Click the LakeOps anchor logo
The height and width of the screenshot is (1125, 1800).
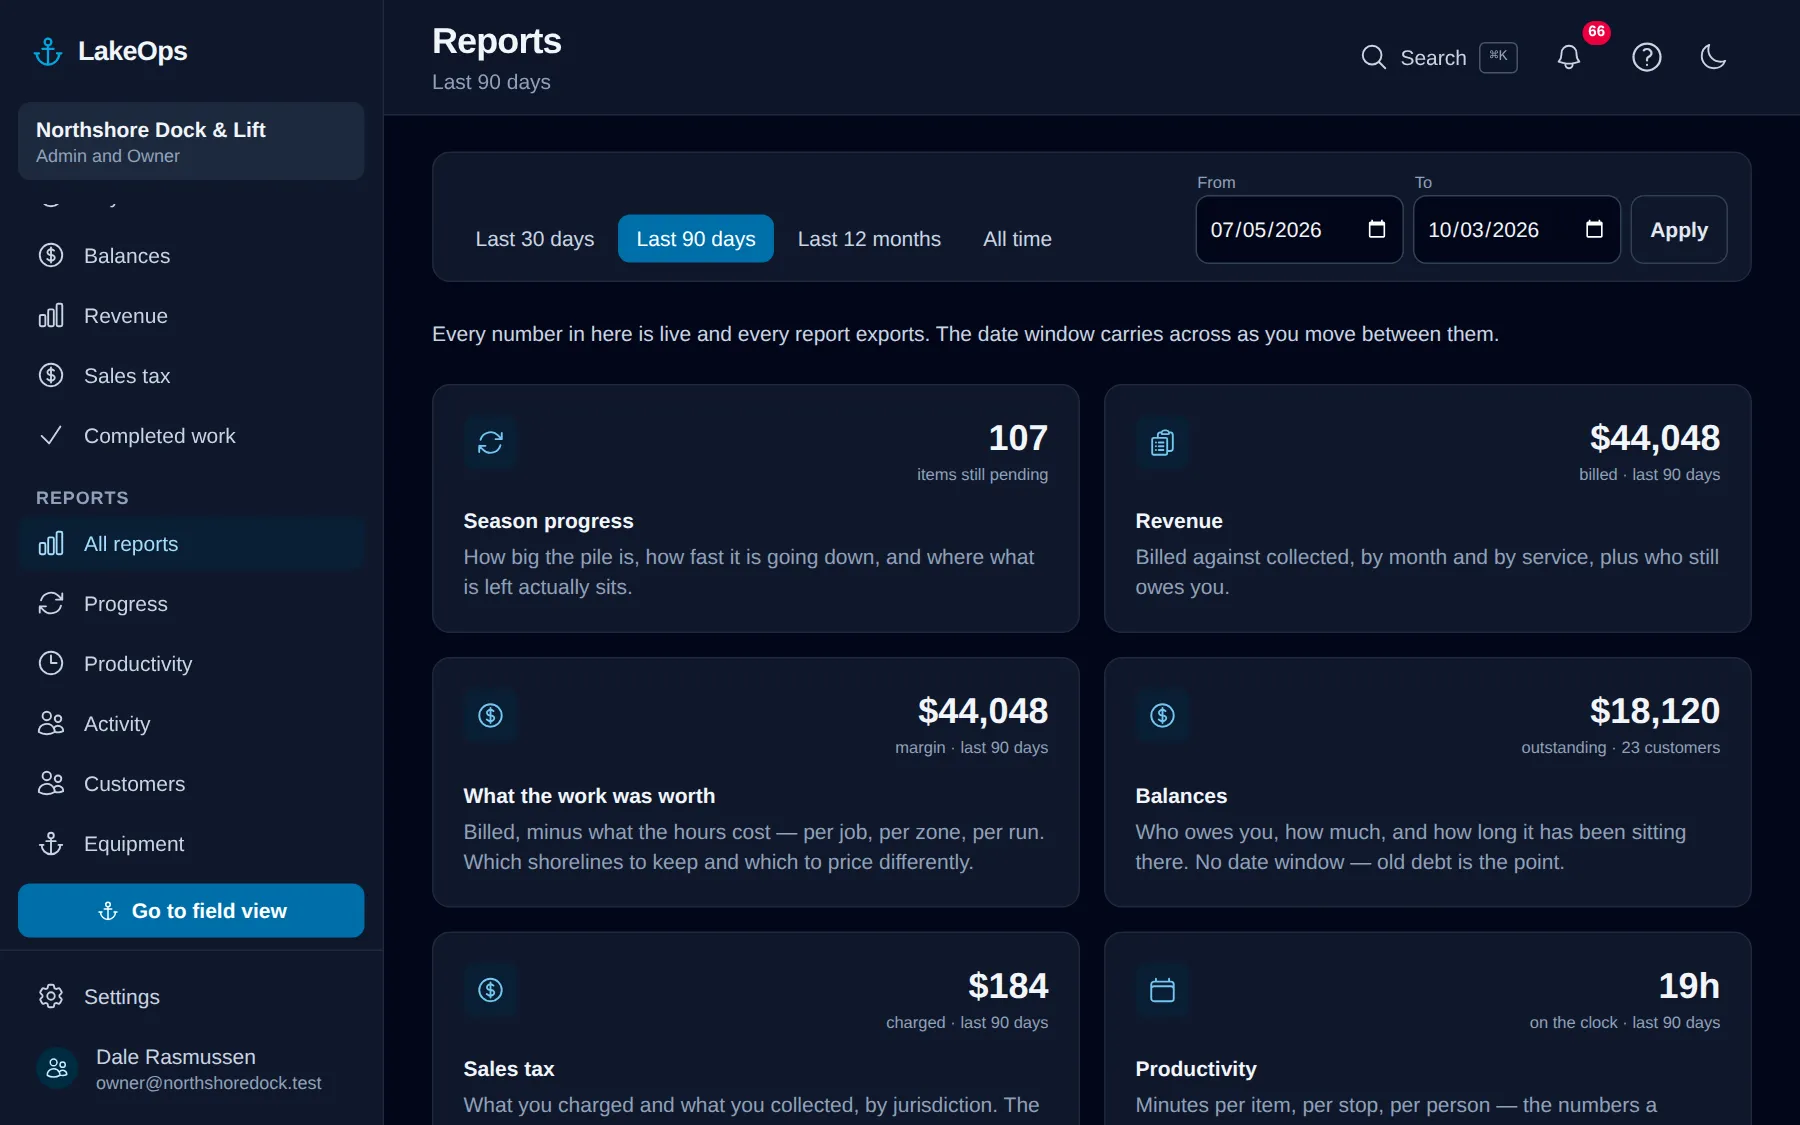[x=48, y=51]
